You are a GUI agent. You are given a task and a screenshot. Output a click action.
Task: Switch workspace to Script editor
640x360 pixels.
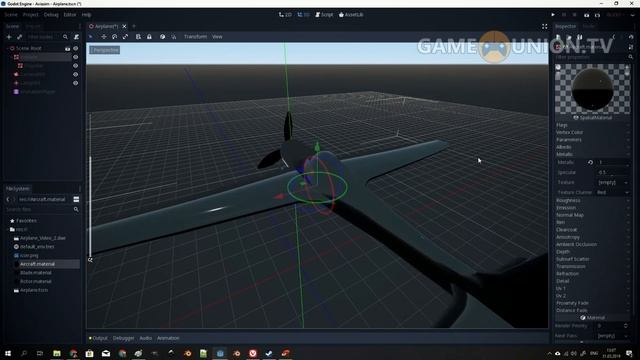(x=324, y=15)
